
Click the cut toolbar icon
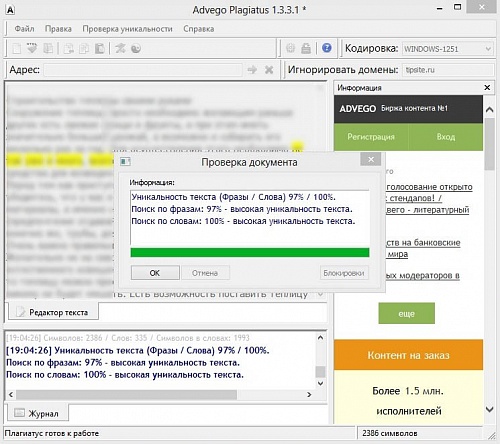69,48
